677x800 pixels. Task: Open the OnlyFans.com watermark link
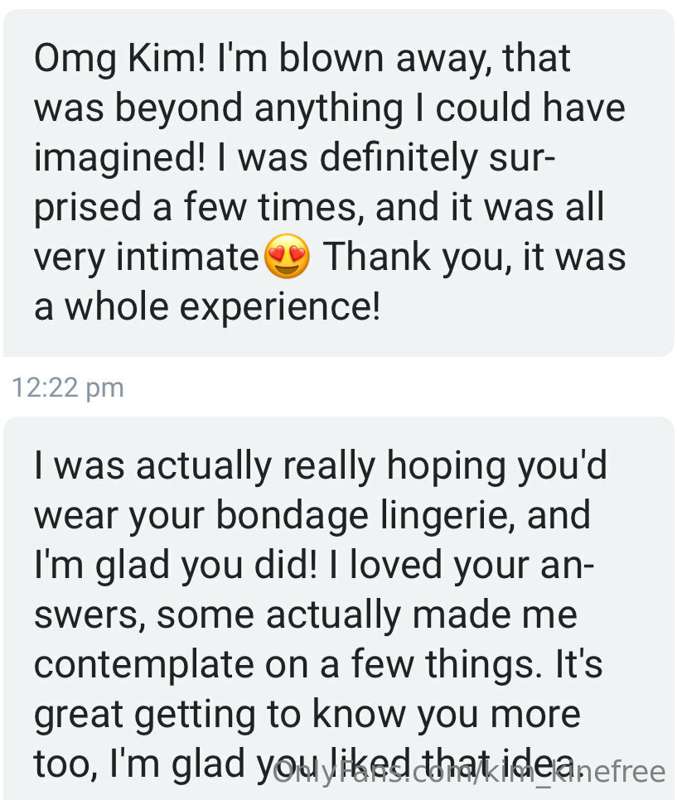pyautogui.click(x=469, y=772)
